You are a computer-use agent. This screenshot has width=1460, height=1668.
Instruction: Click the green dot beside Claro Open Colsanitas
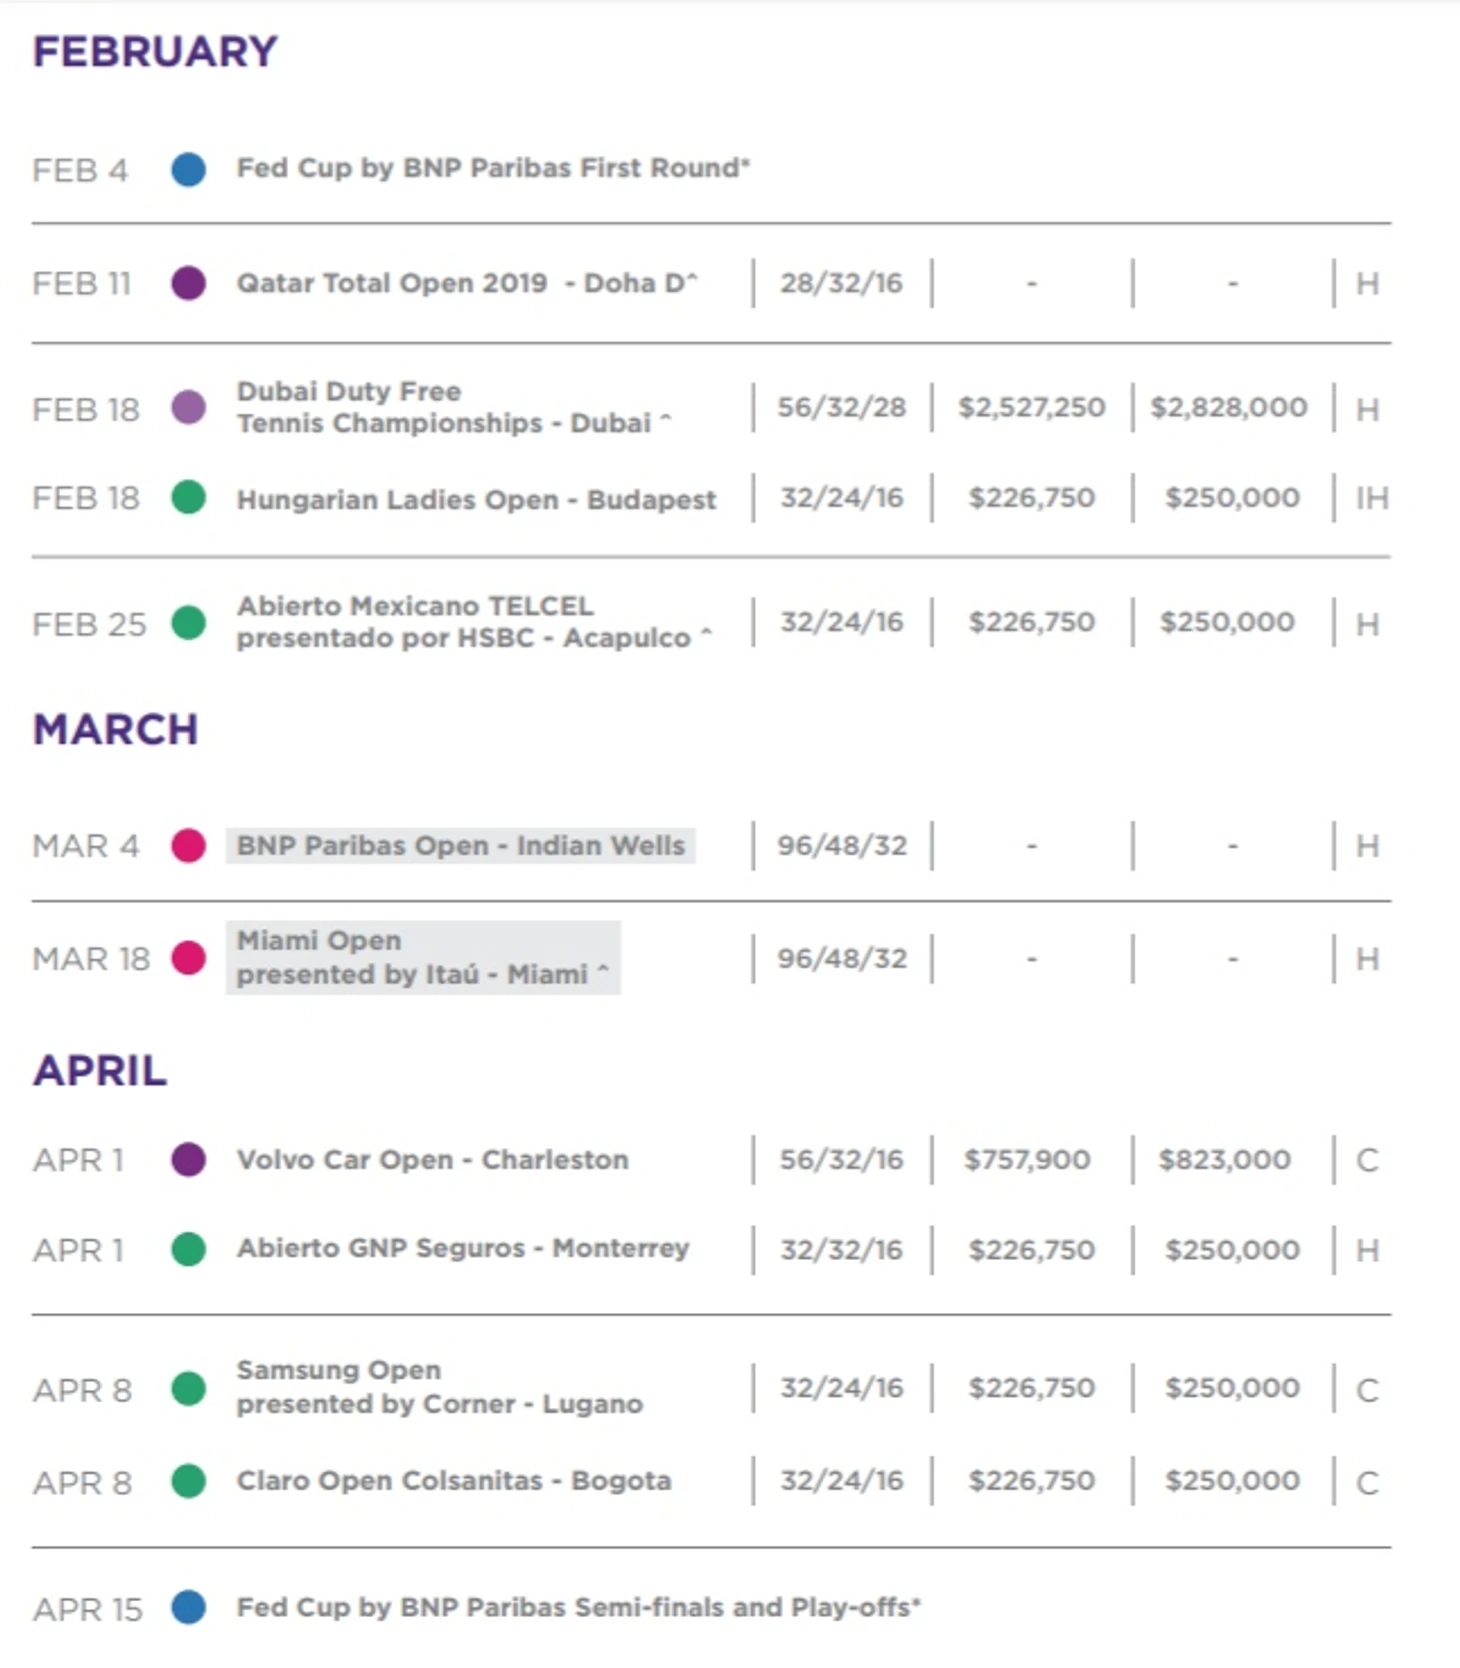188,1481
